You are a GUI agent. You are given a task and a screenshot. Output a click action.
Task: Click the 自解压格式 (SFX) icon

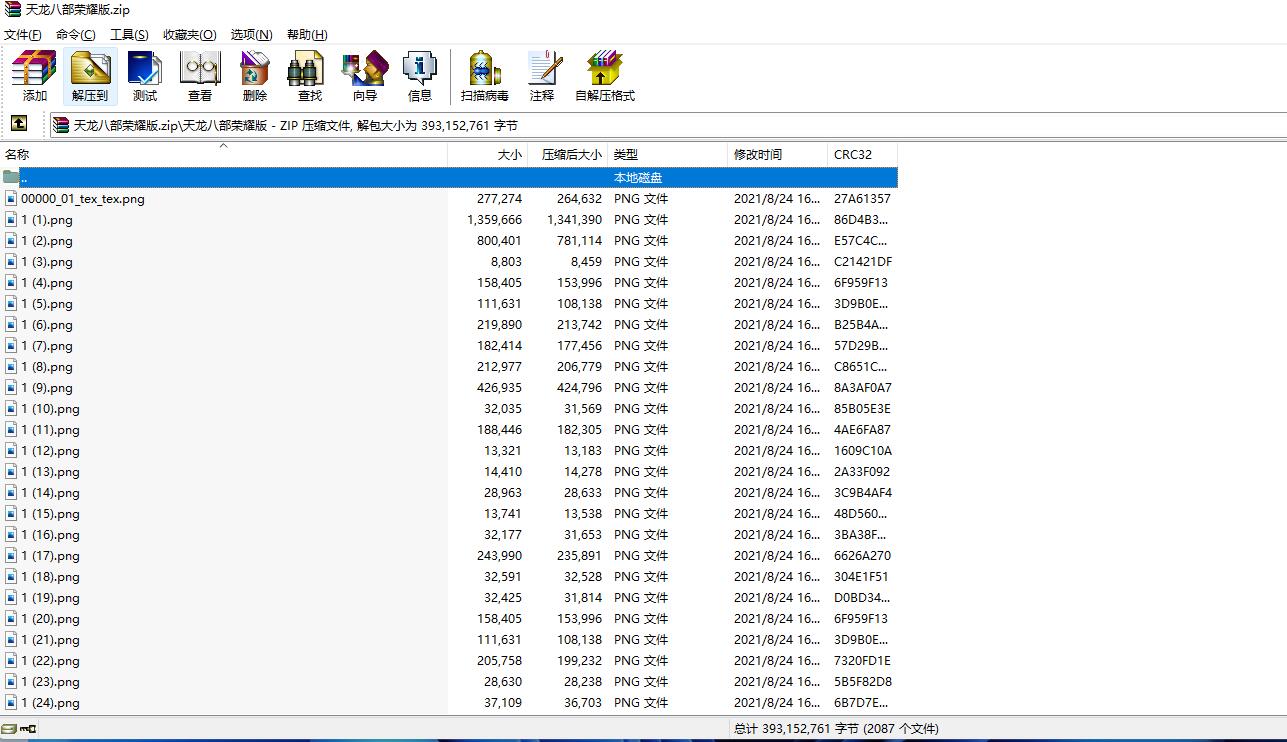coord(605,76)
